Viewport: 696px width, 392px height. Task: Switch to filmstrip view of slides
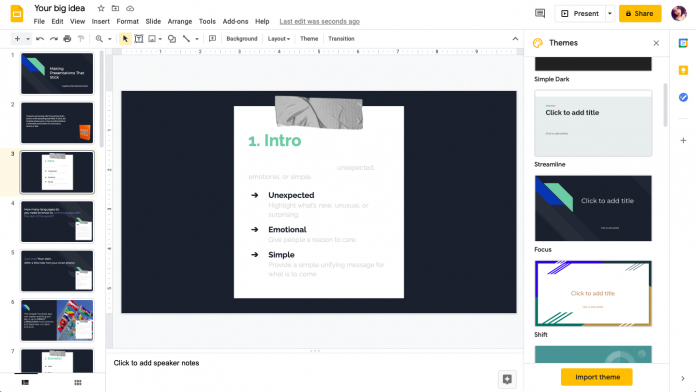pyautogui.click(x=25, y=383)
